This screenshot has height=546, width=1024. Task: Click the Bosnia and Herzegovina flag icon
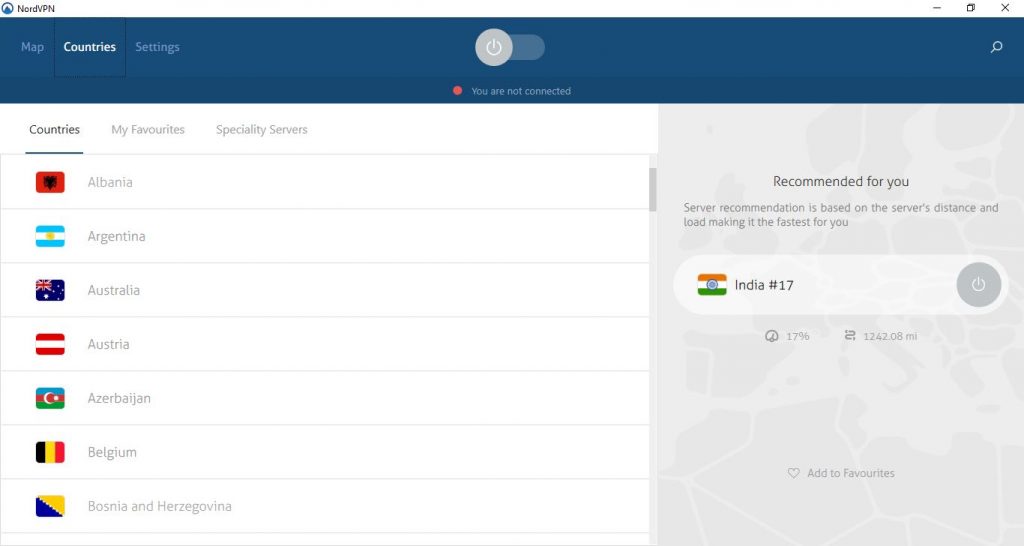point(50,506)
